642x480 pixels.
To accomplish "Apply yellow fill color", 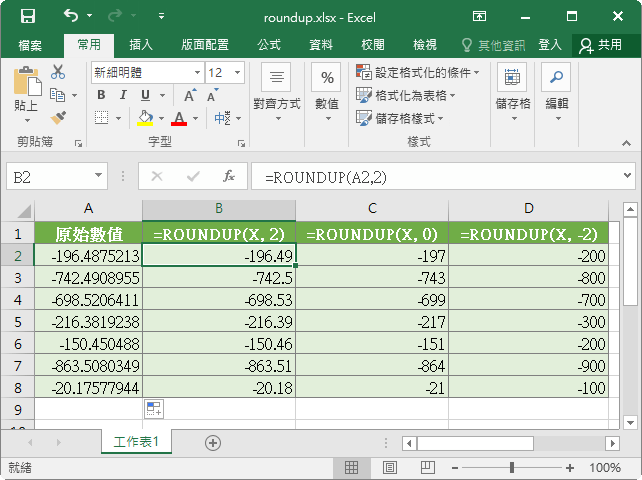I will point(145,118).
